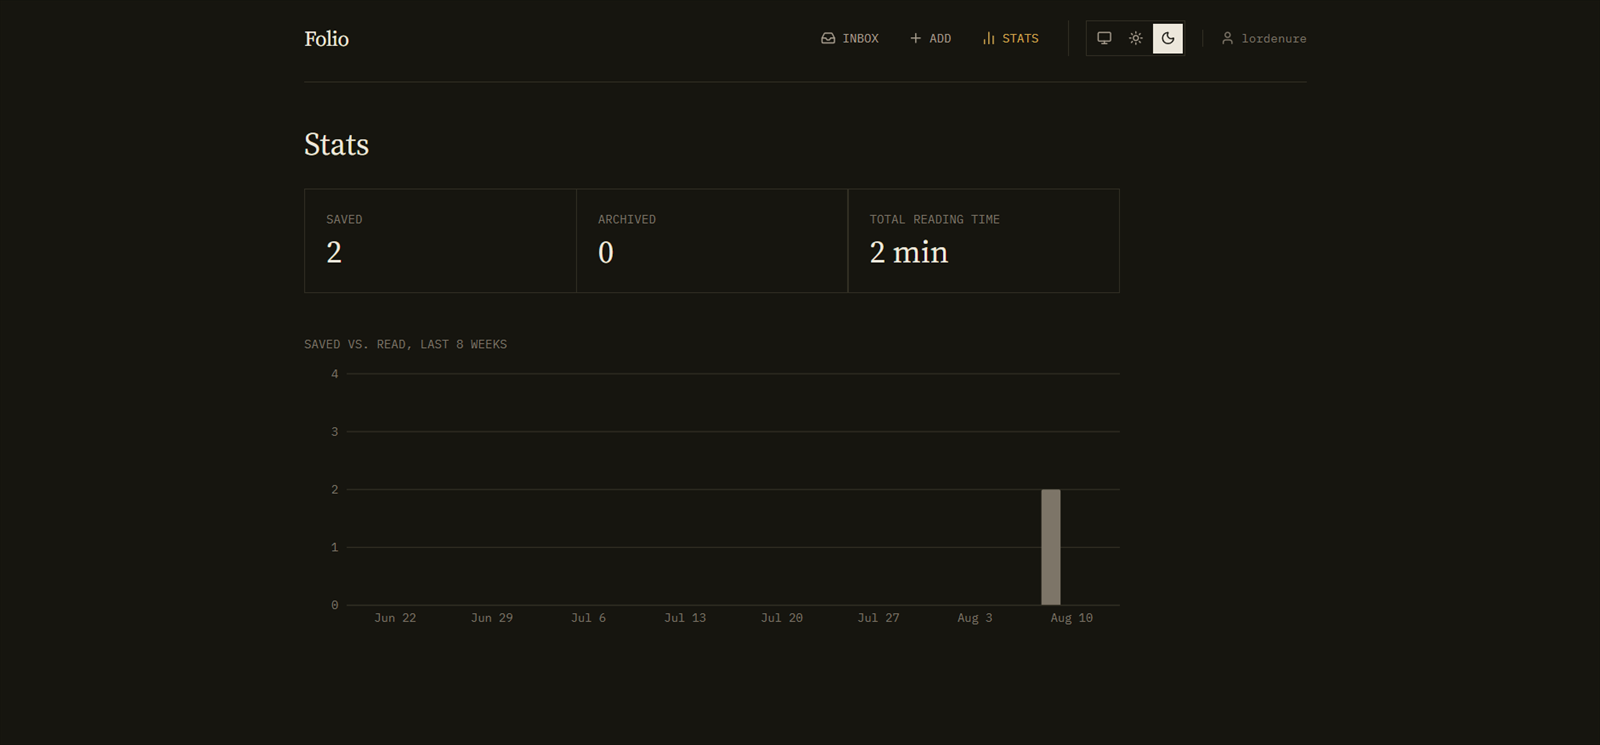Click the "Saved vs. Read, last 8 weeks" heading
This screenshot has width=1600, height=745.
click(x=405, y=344)
